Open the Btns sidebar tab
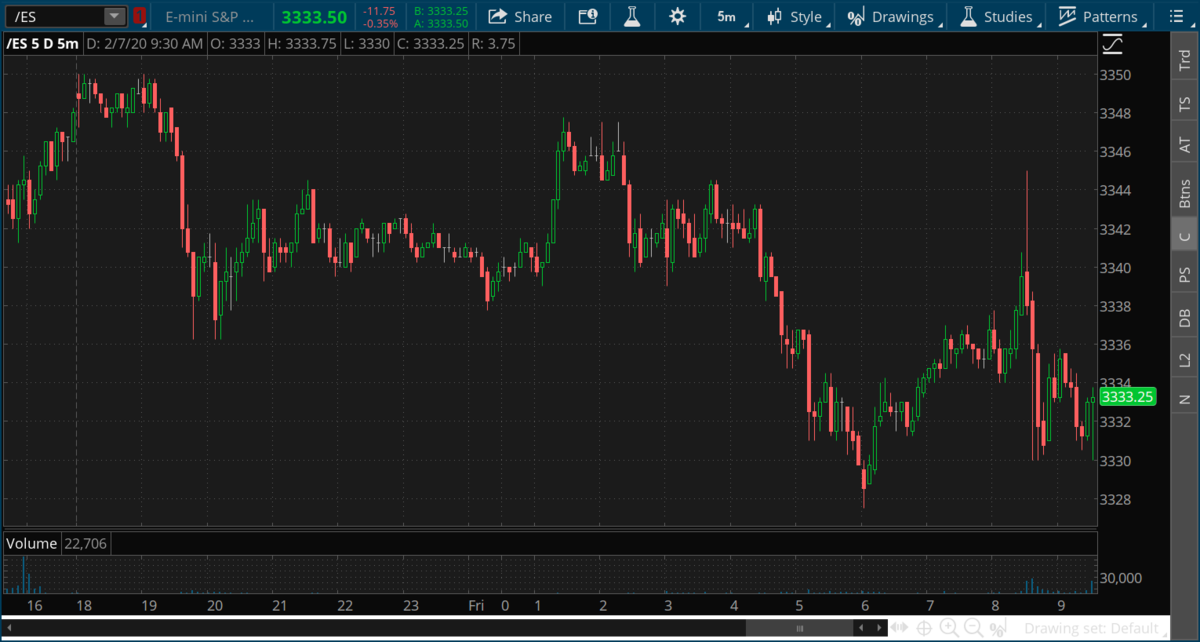The height and width of the screenshot is (642, 1200). 1185,191
